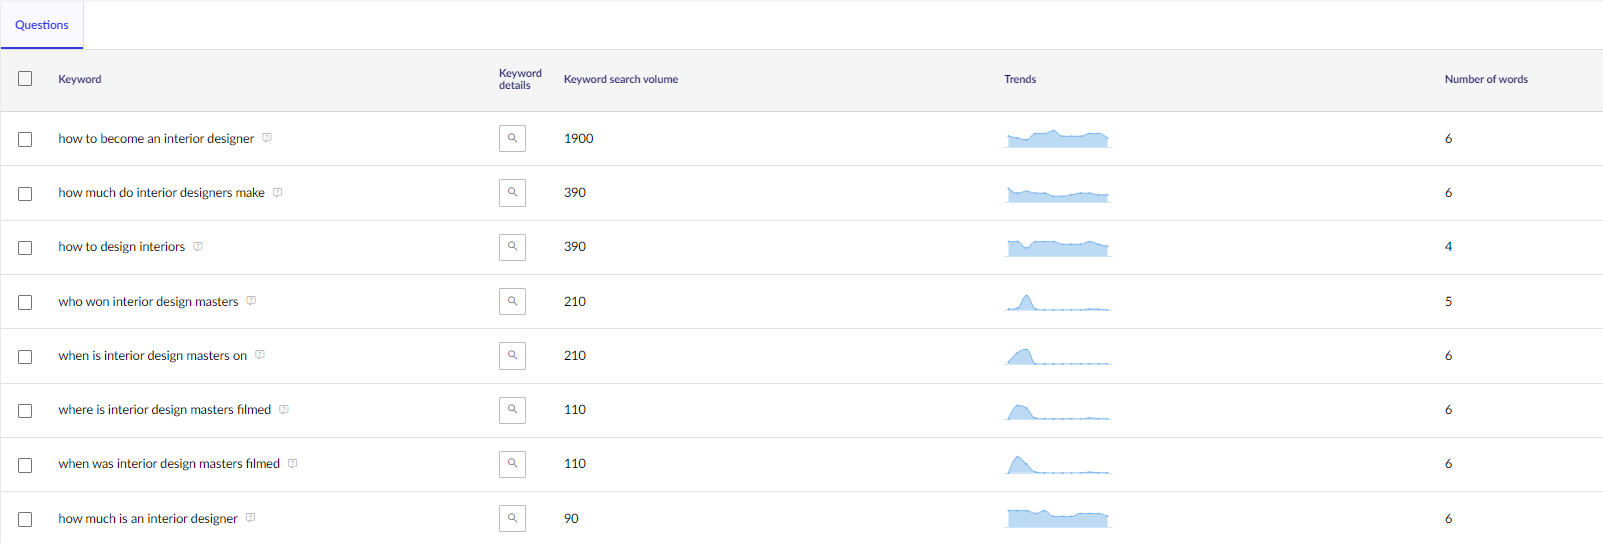Click the Keyword details column header
The height and width of the screenshot is (543, 1603).
click(520, 79)
